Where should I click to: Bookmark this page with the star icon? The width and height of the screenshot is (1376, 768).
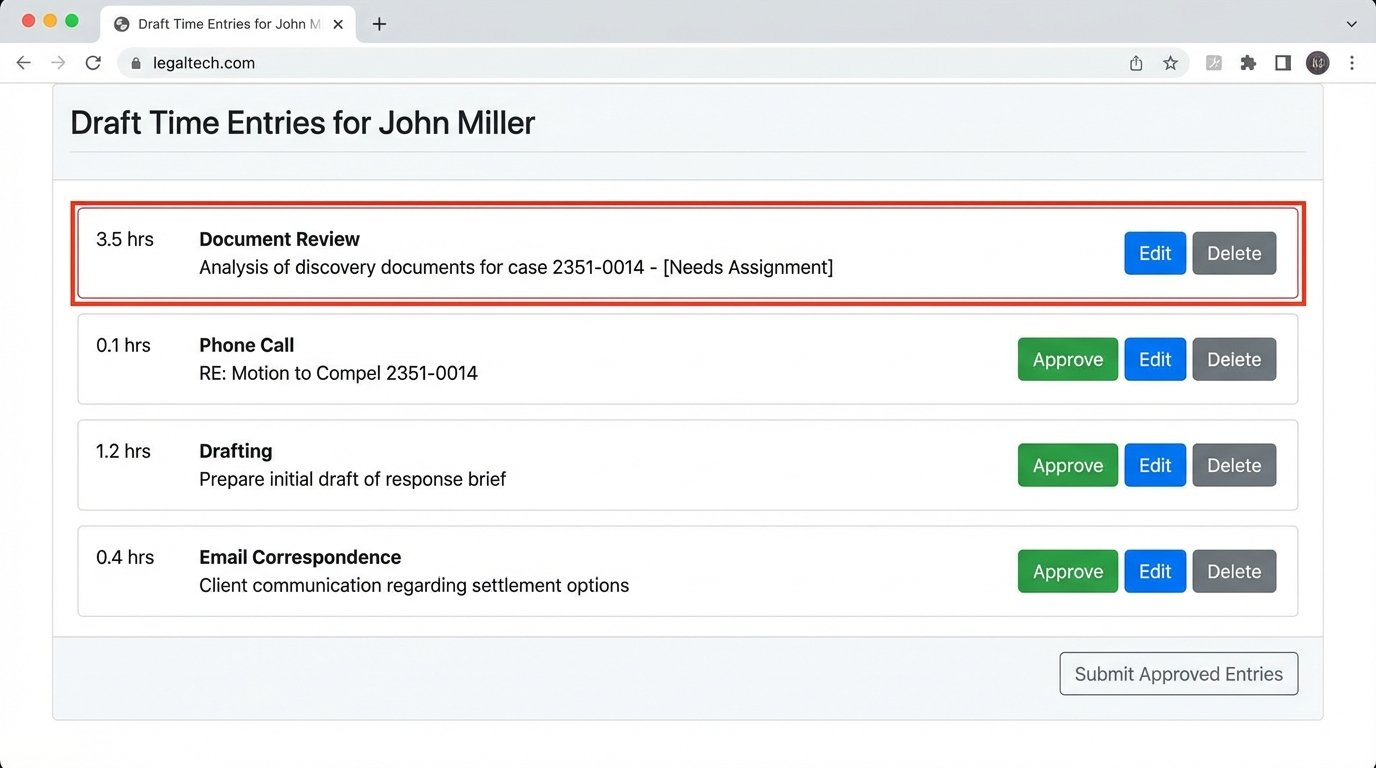point(1170,62)
